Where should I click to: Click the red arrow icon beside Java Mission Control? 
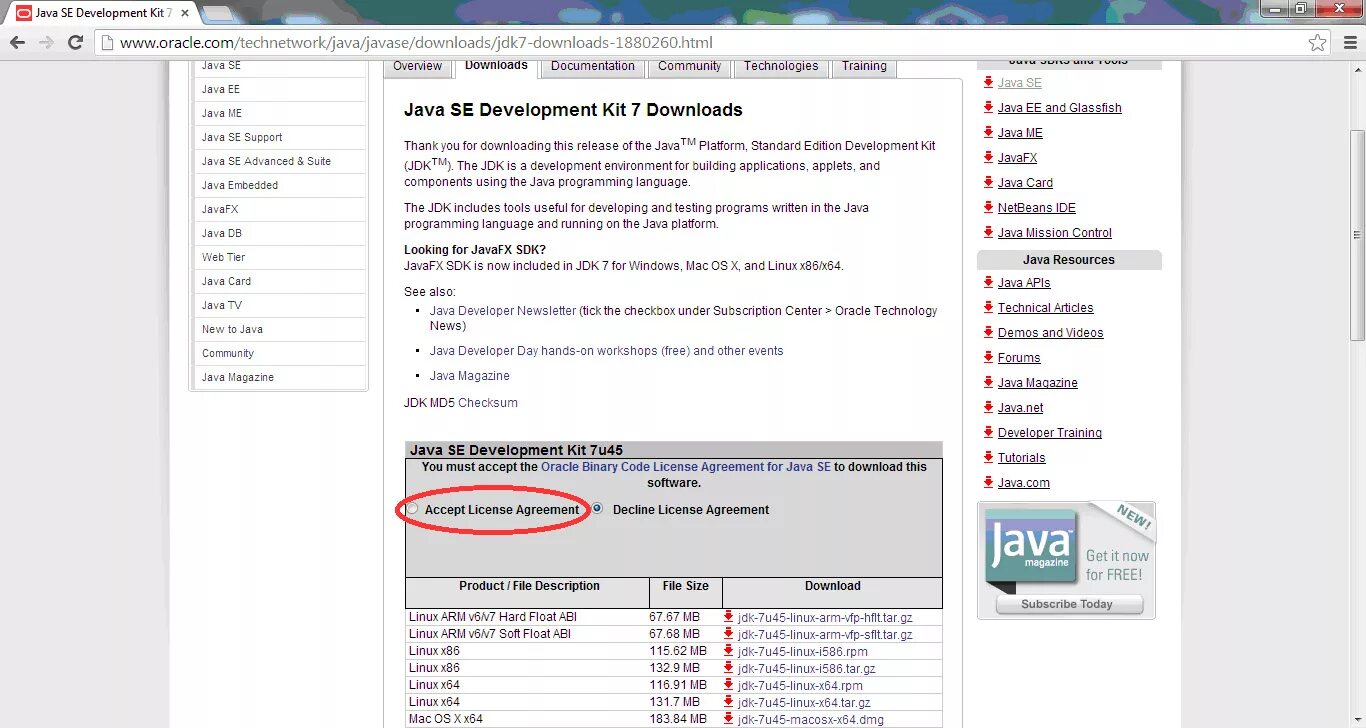(988, 232)
